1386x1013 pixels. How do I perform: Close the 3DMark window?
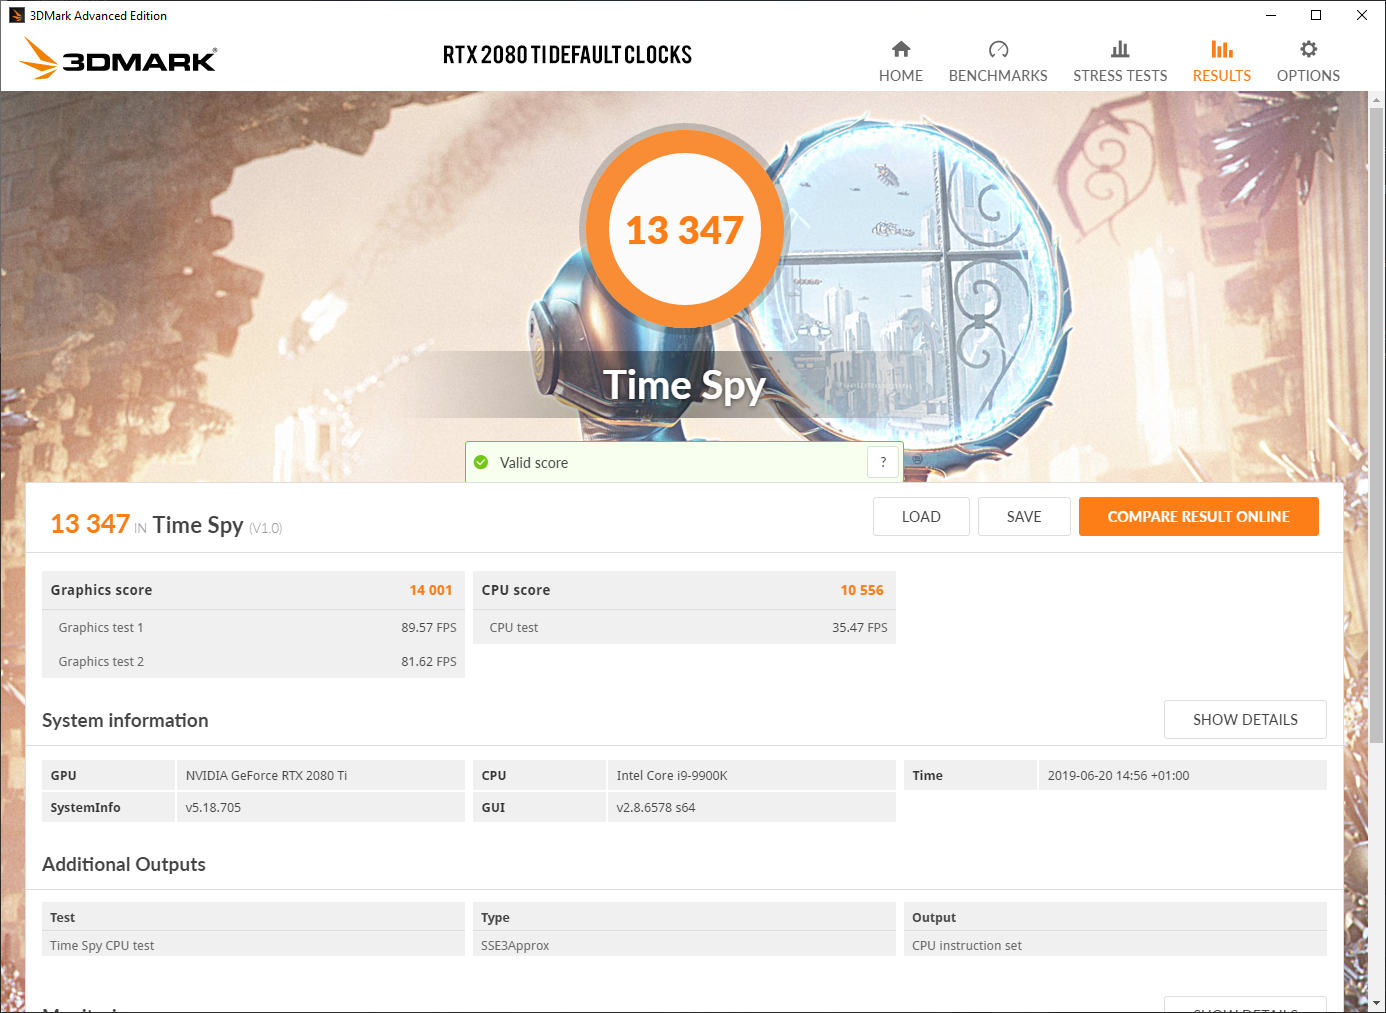[x=1362, y=15]
